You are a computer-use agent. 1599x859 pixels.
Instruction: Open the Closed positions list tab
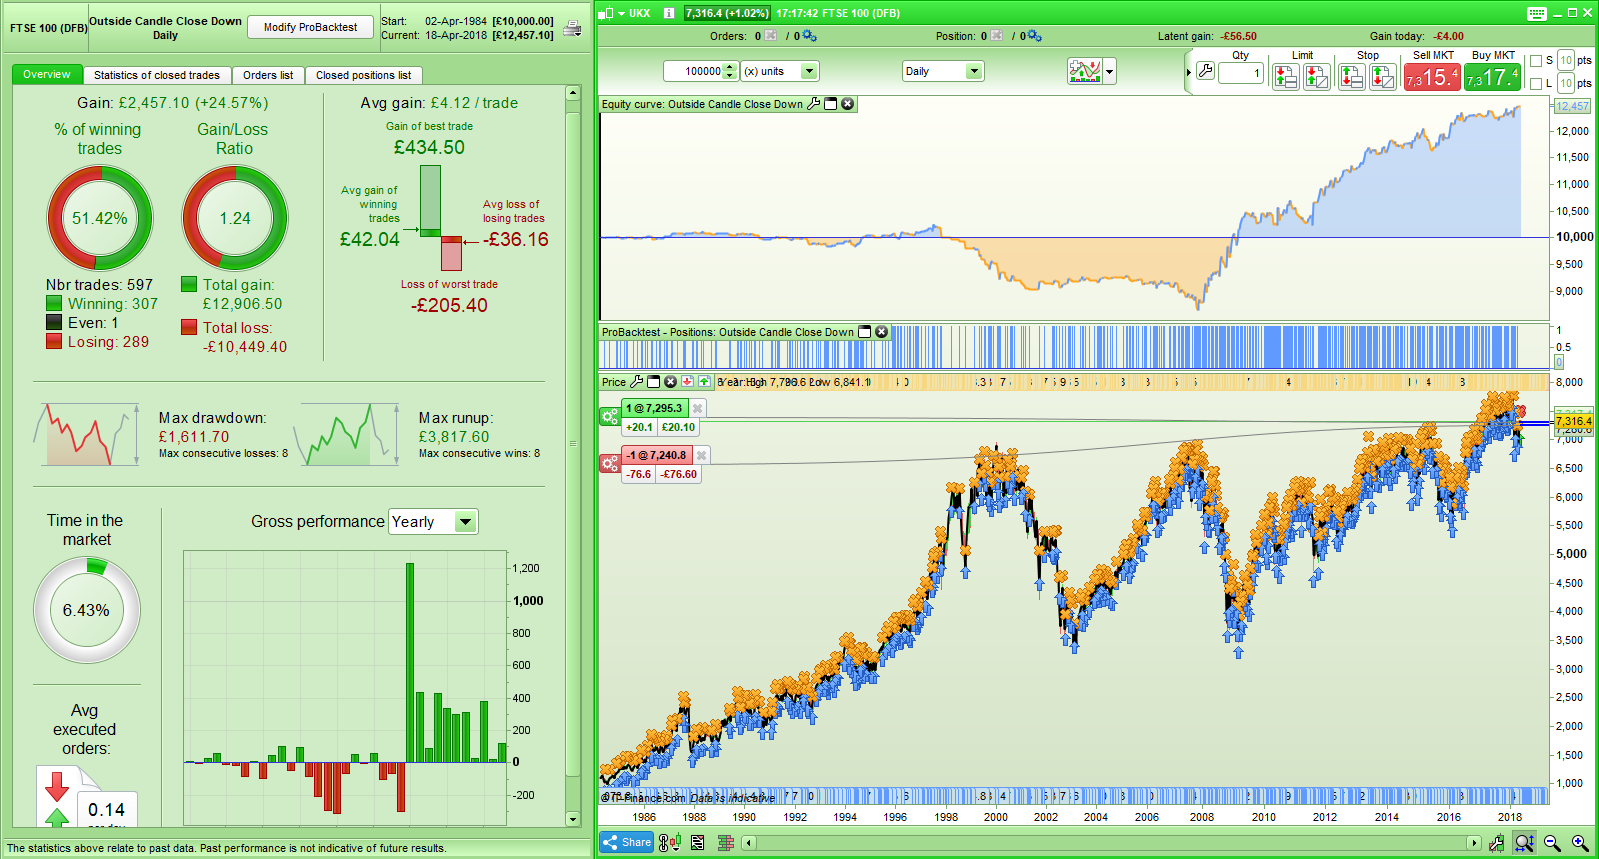coord(364,75)
